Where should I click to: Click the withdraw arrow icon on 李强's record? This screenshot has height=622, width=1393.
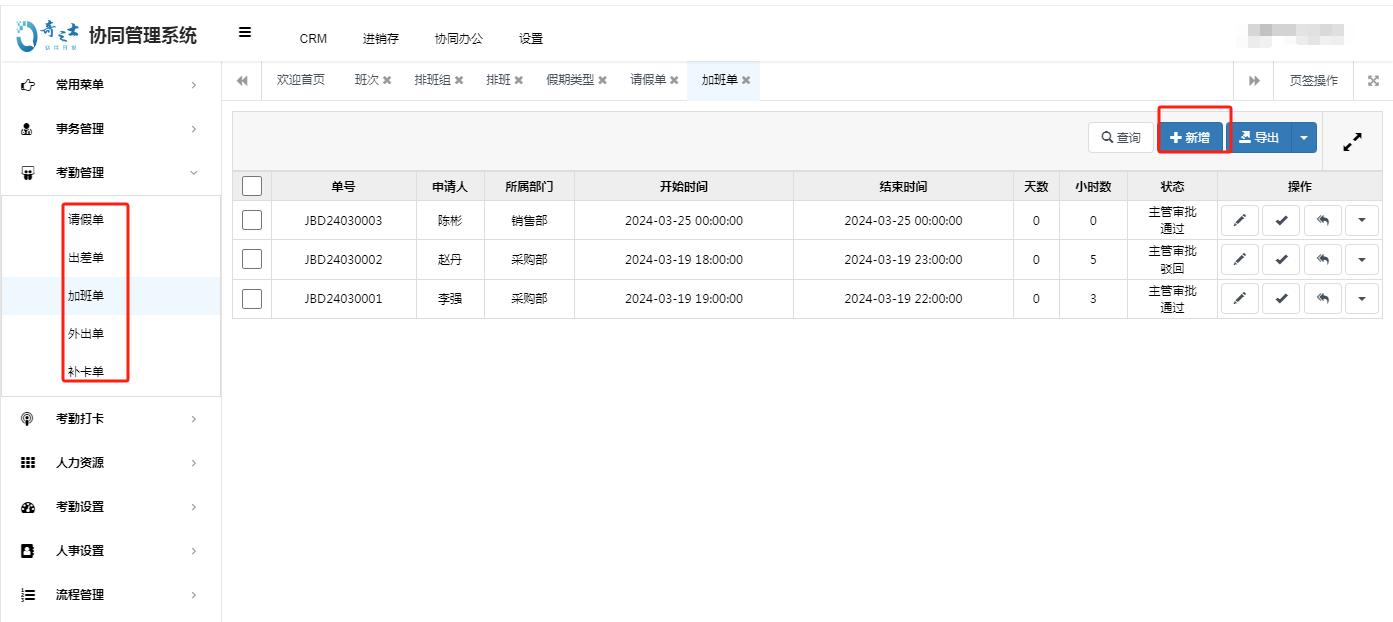pyautogui.click(x=1322, y=297)
